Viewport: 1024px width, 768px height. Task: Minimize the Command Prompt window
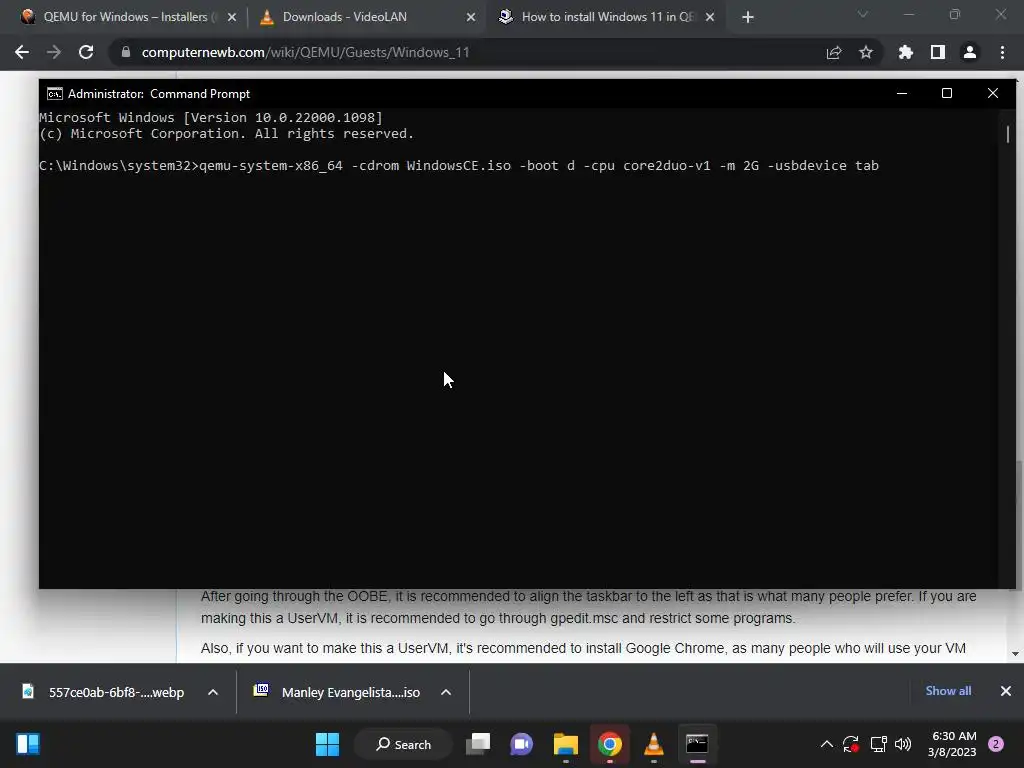(x=902, y=93)
